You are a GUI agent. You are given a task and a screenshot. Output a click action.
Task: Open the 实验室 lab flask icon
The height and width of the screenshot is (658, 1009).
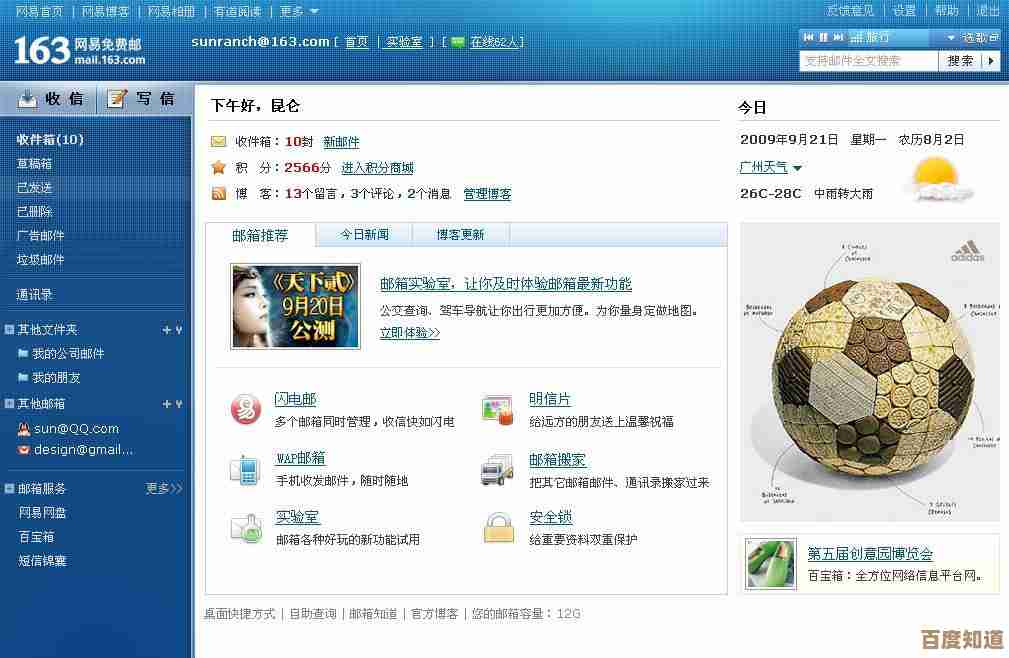pyautogui.click(x=246, y=527)
